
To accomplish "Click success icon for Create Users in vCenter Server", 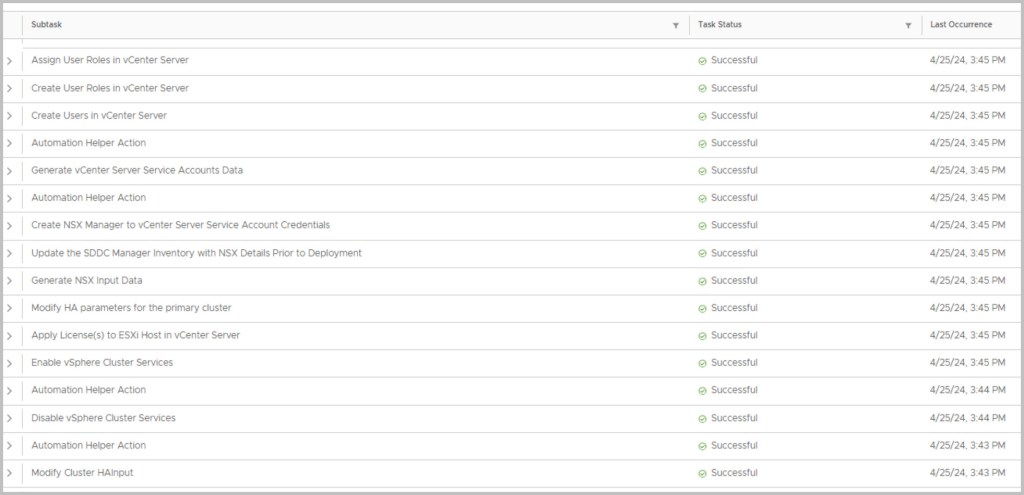I will point(702,116).
